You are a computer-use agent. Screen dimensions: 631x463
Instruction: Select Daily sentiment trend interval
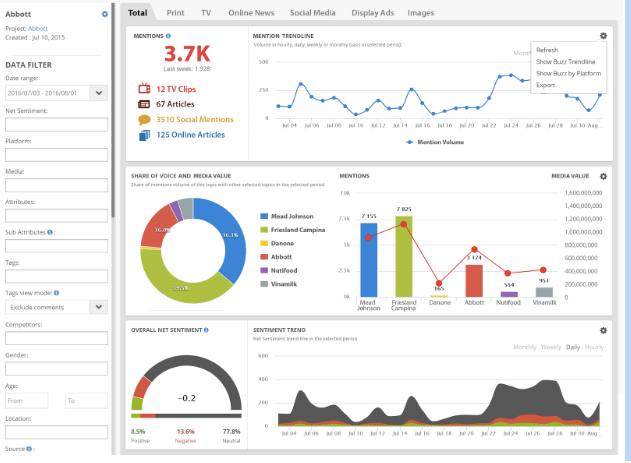point(573,347)
